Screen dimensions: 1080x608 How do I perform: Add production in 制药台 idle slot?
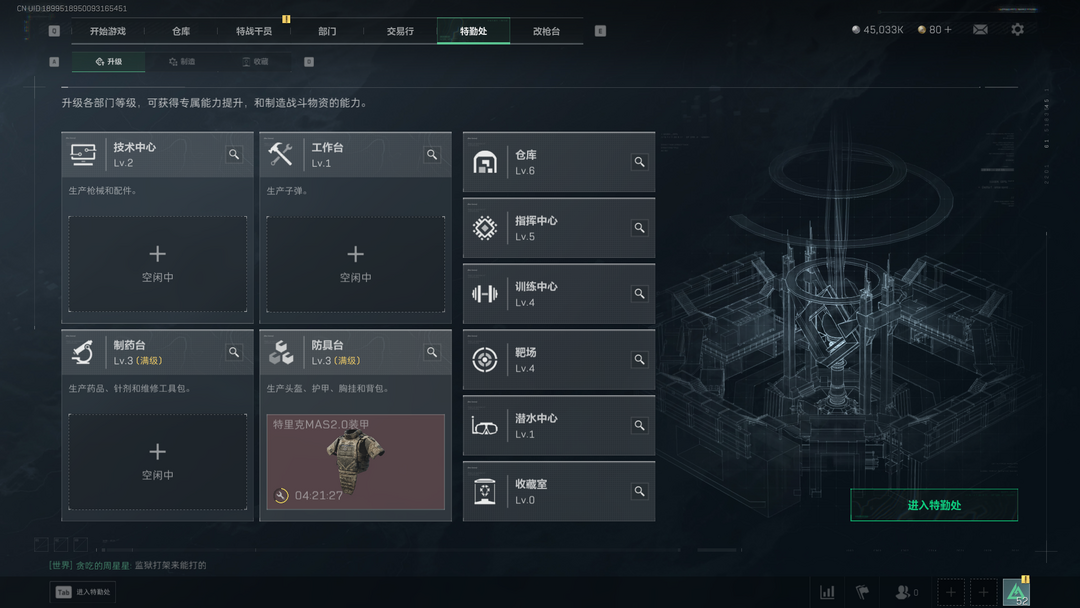coord(158,462)
